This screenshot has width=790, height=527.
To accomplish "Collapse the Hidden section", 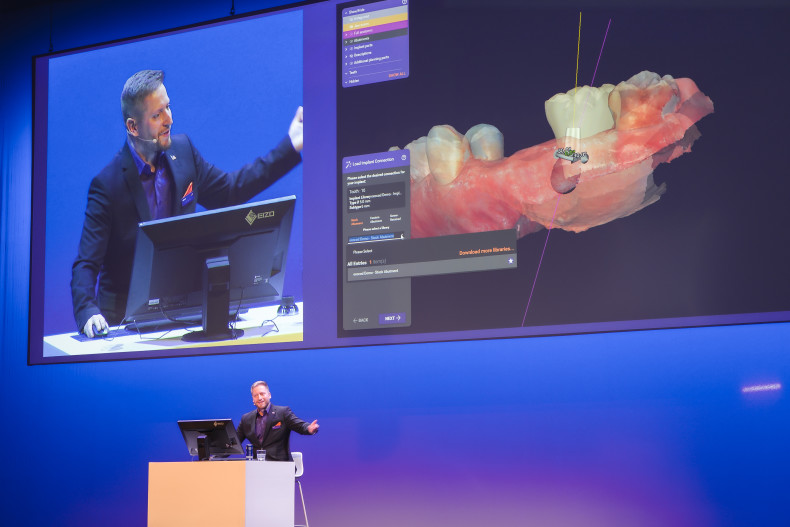I will [x=346, y=82].
